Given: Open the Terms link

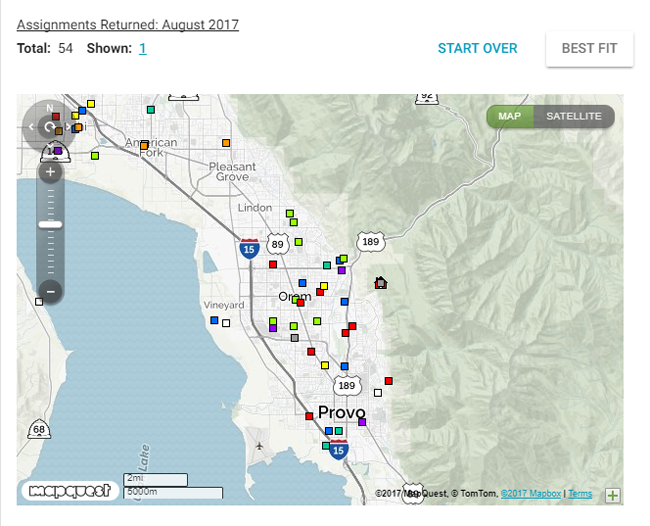Looking at the screenshot, I should (580, 493).
